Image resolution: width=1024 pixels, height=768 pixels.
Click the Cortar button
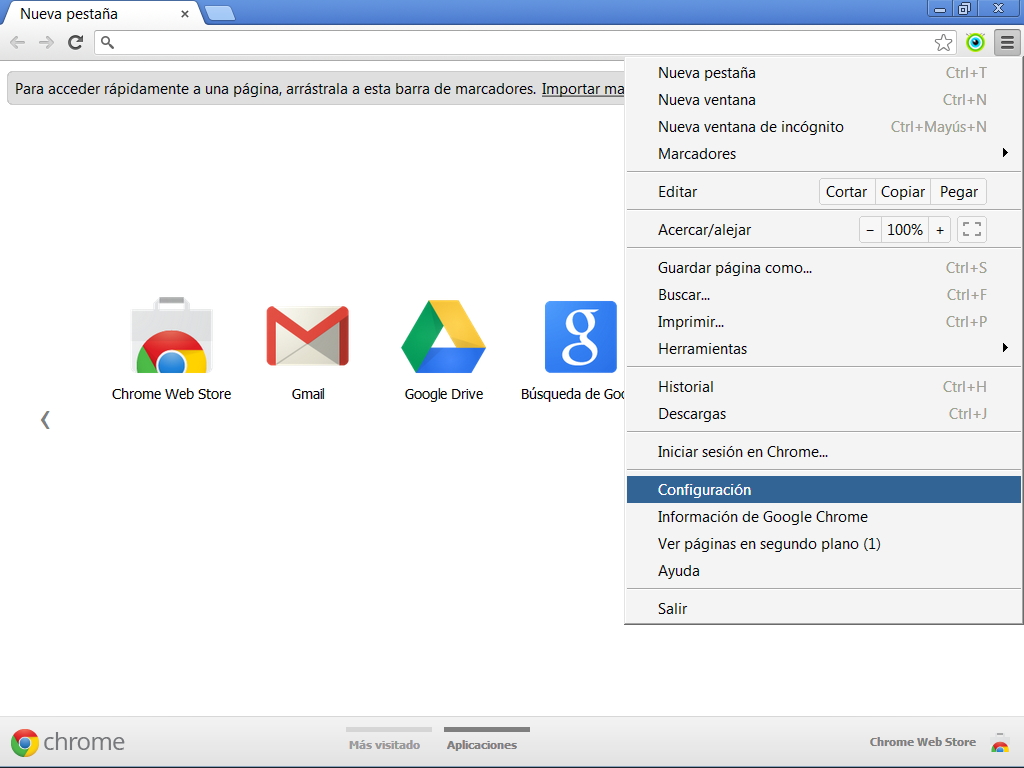tap(846, 191)
